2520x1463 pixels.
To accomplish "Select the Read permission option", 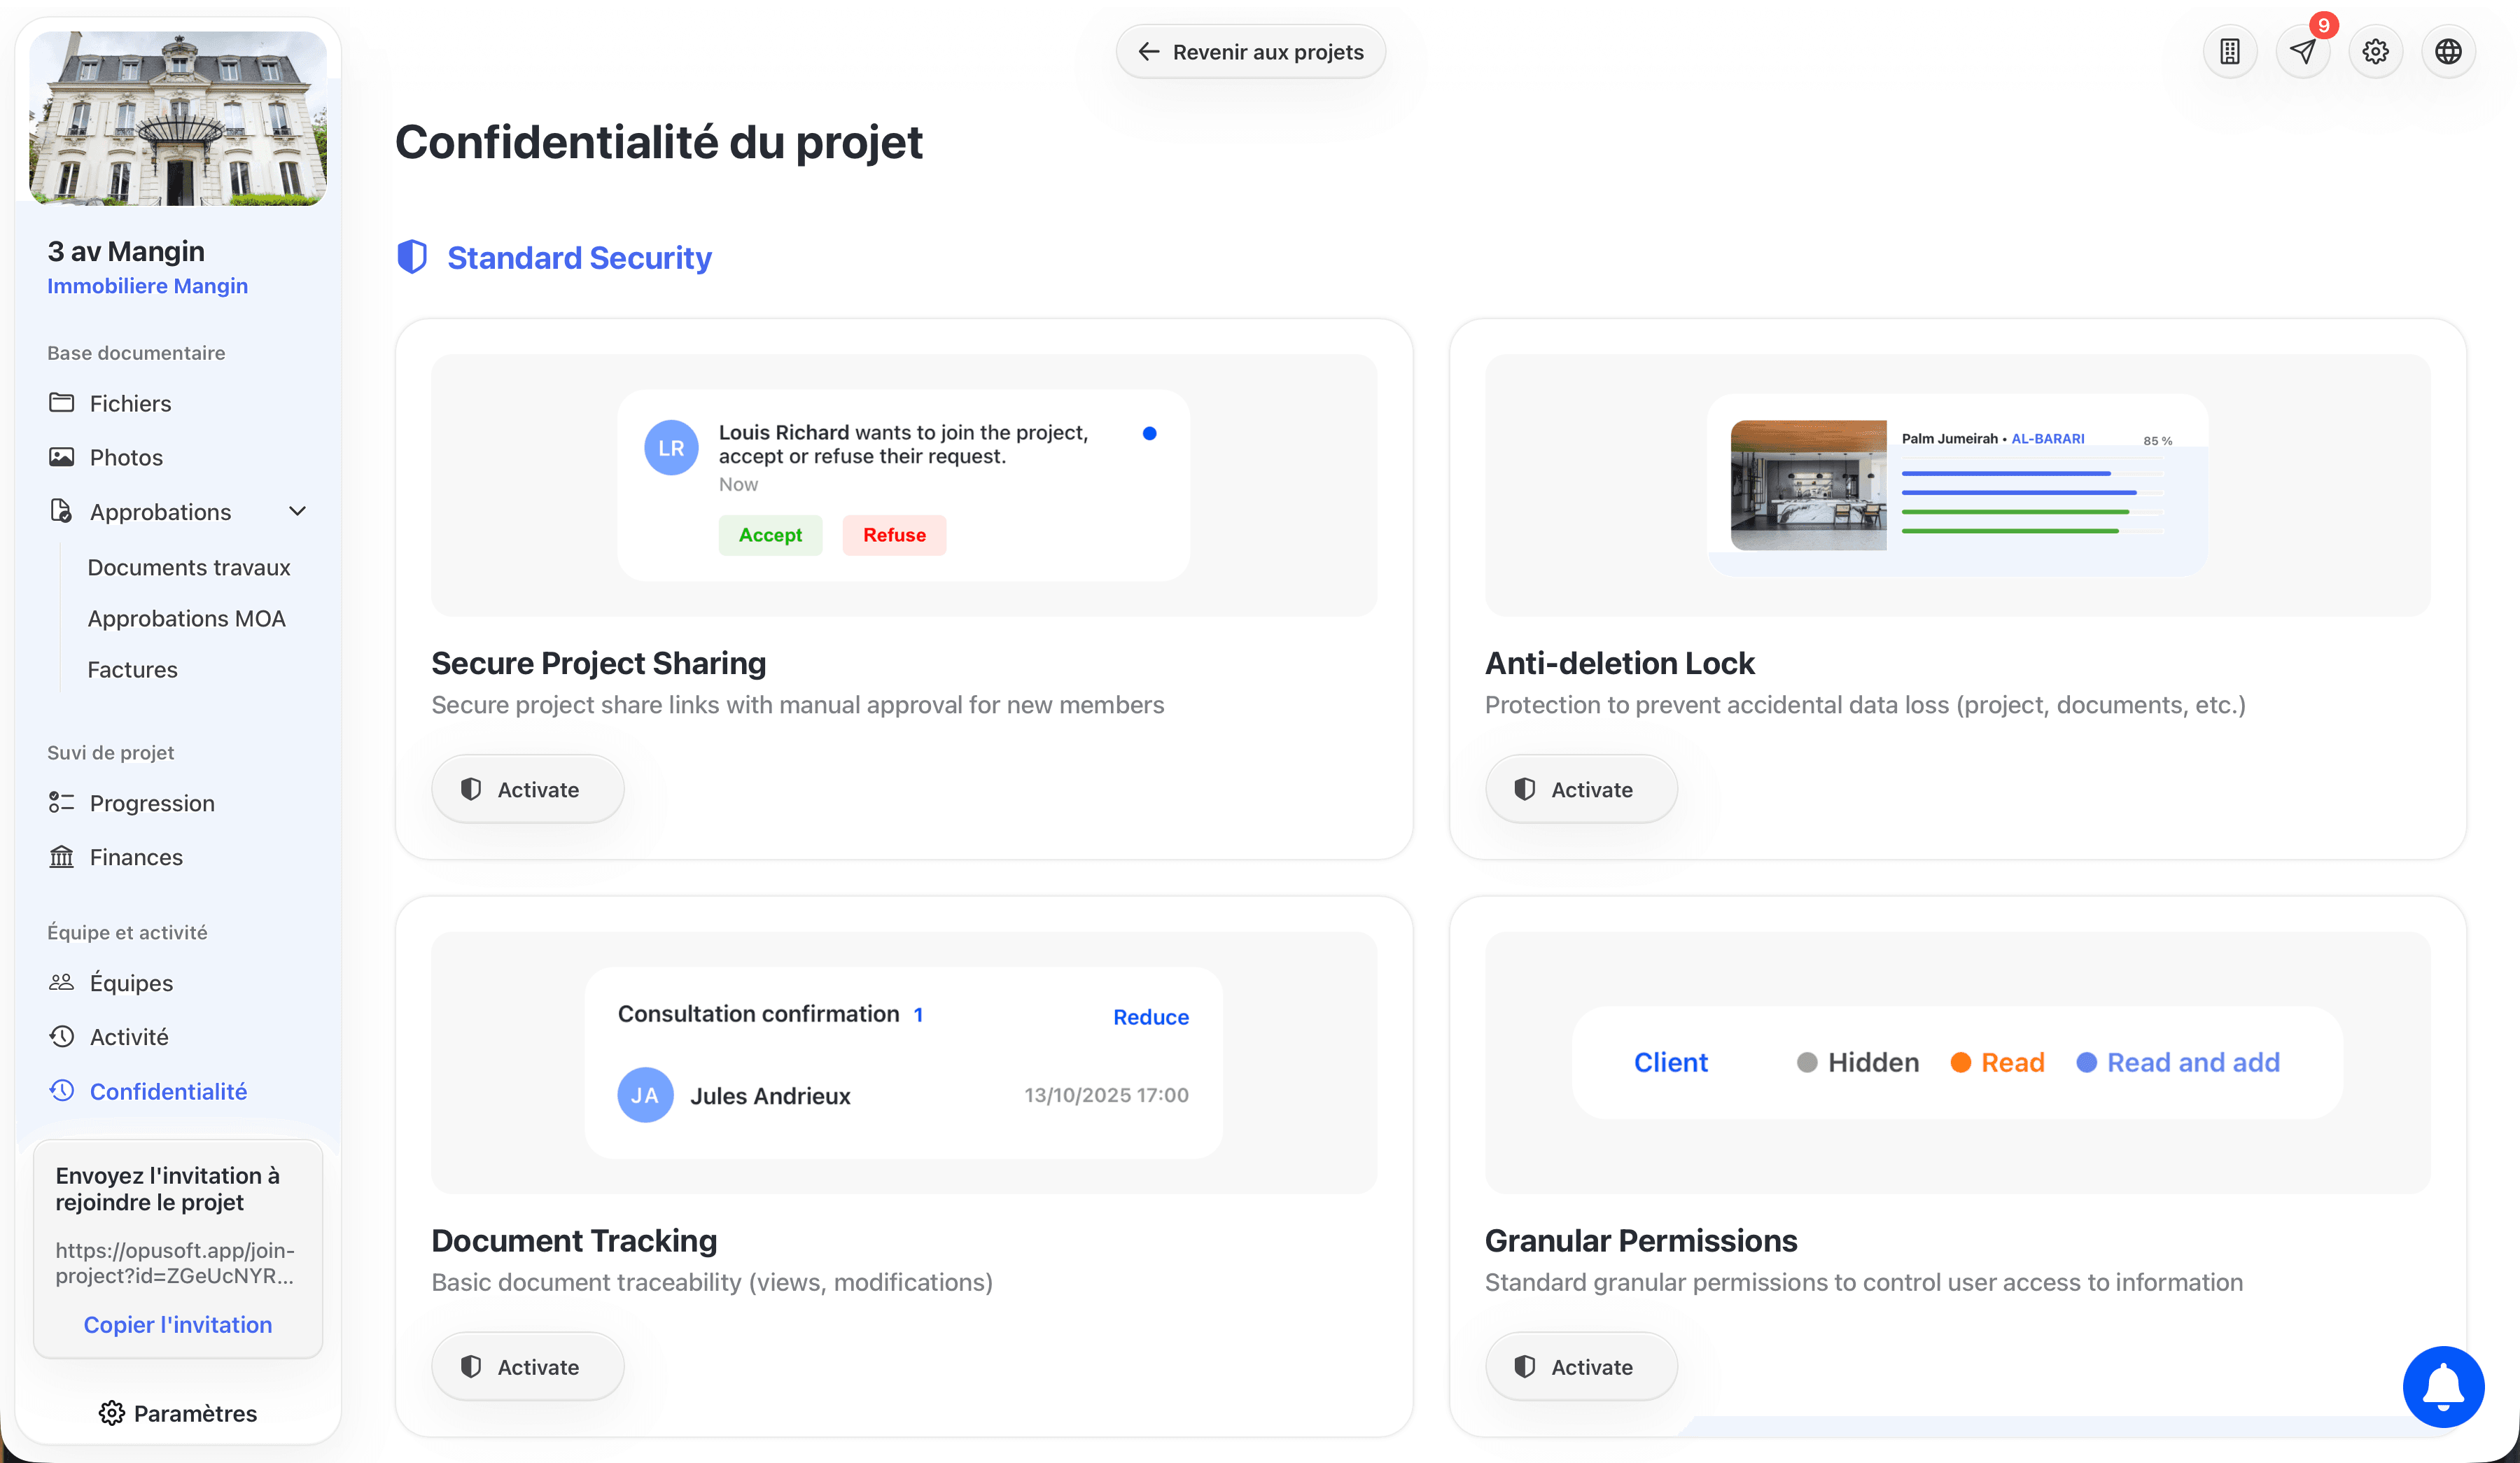I will tap(1998, 1062).
